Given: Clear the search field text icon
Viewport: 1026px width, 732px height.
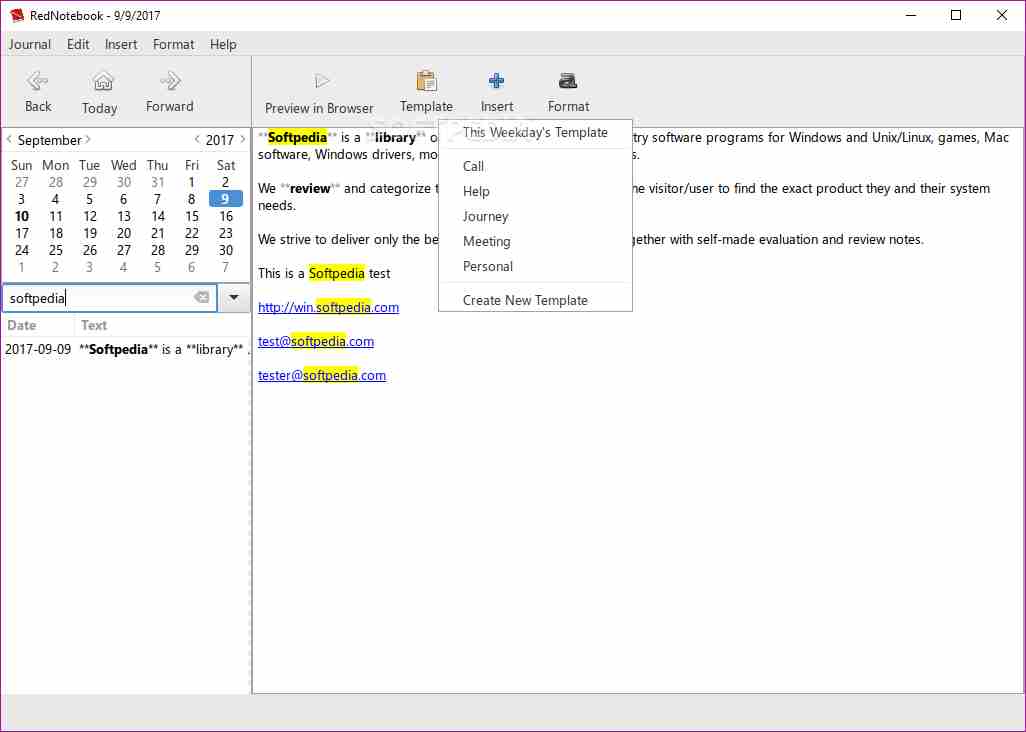Looking at the screenshot, I should [202, 298].
